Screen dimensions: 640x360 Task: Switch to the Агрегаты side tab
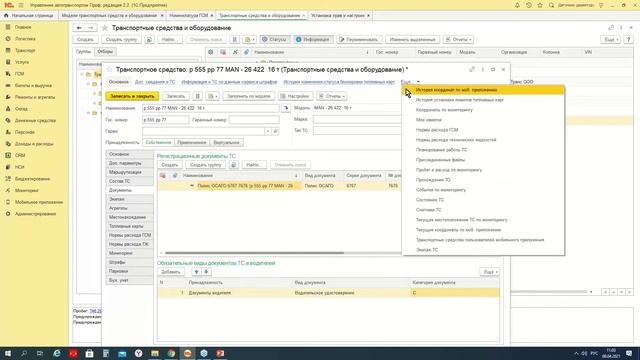point(130,208)
